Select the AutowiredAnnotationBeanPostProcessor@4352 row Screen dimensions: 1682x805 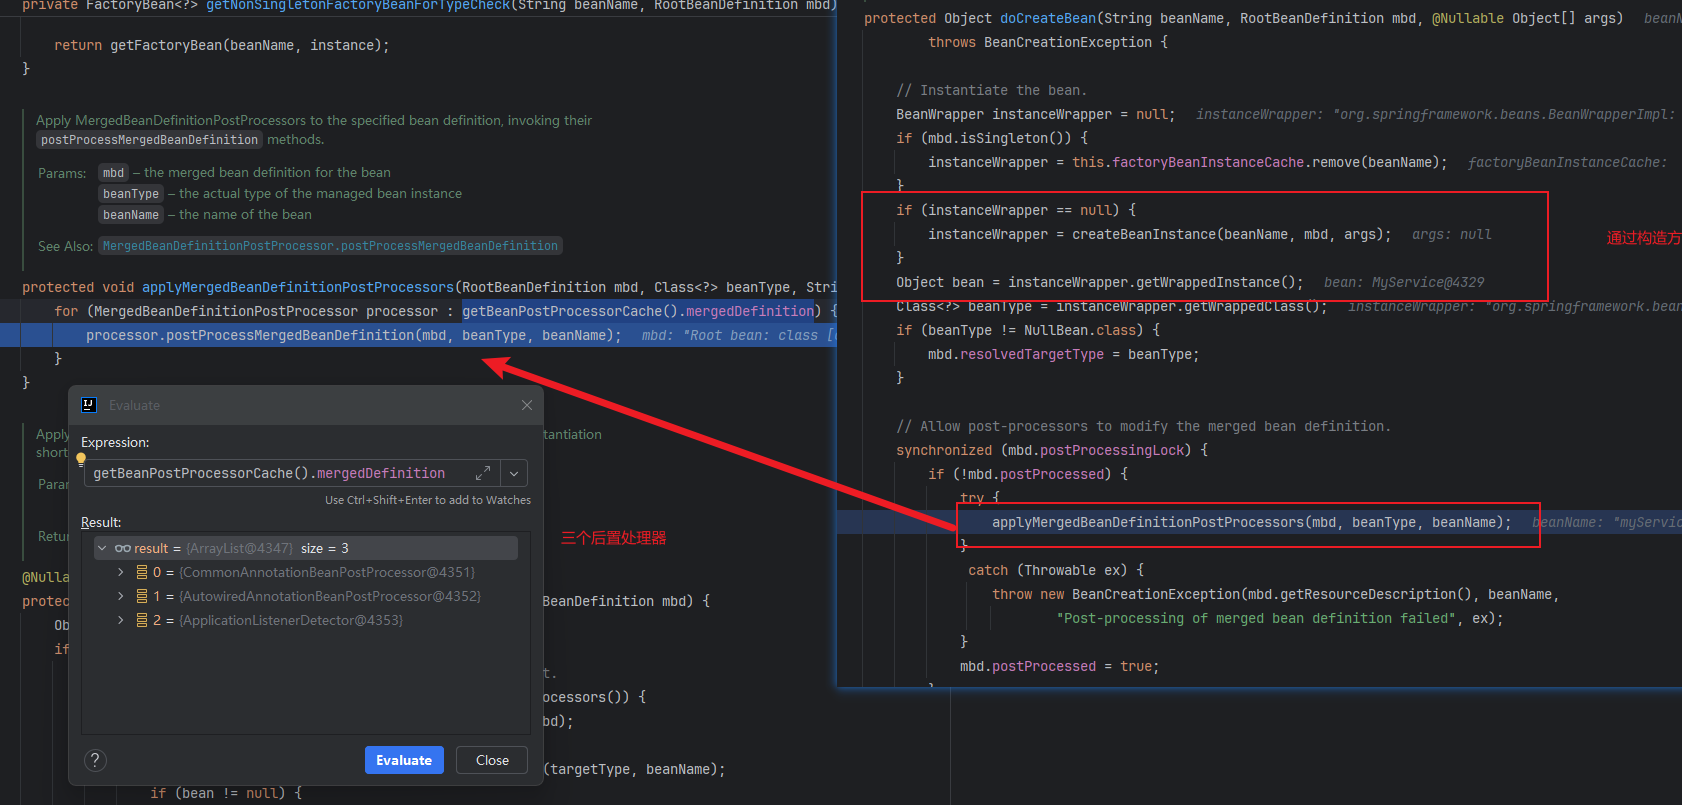(x=306, y=596)
